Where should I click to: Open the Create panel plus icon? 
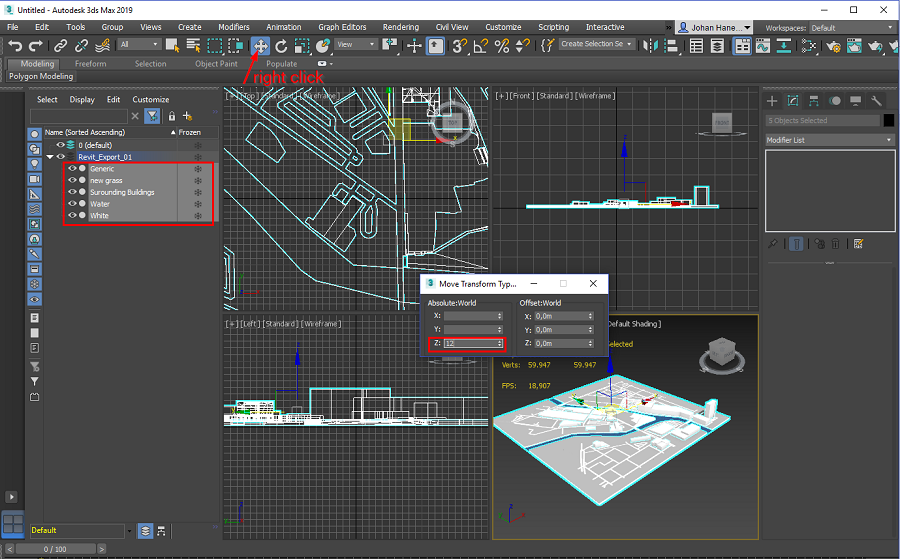[772, 100]
